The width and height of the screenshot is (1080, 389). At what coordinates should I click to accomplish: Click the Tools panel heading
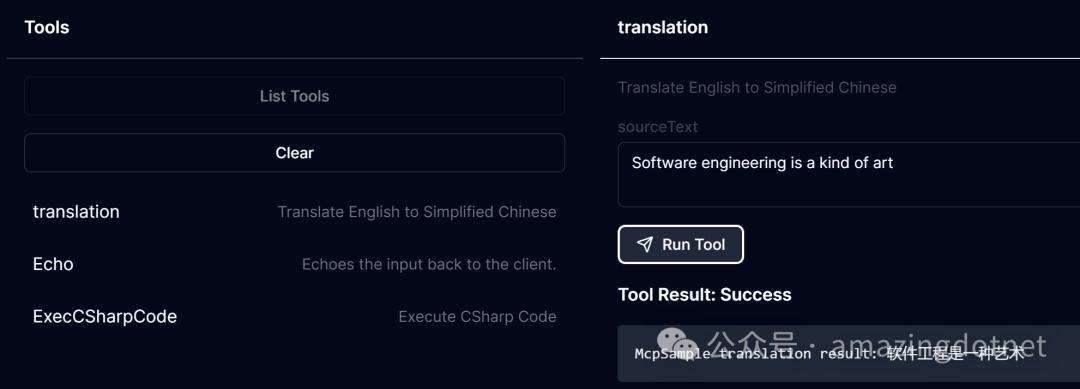pos(47,28)
